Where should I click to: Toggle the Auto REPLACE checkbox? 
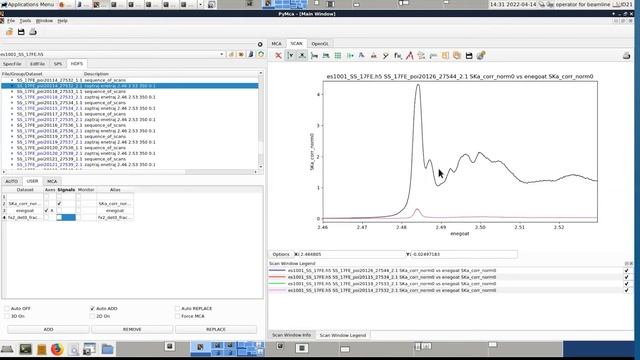tap(177, 308)
